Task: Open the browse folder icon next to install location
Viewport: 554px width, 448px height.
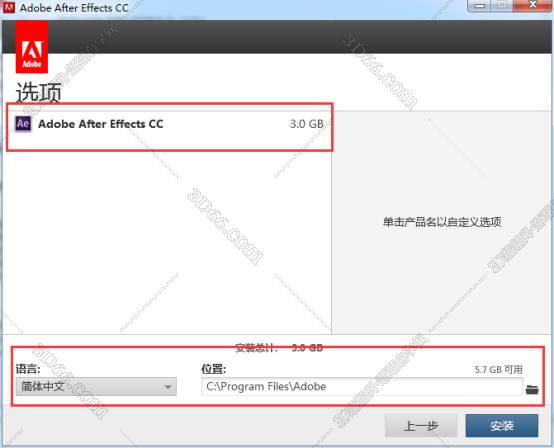Action: [x=532, y=389]
